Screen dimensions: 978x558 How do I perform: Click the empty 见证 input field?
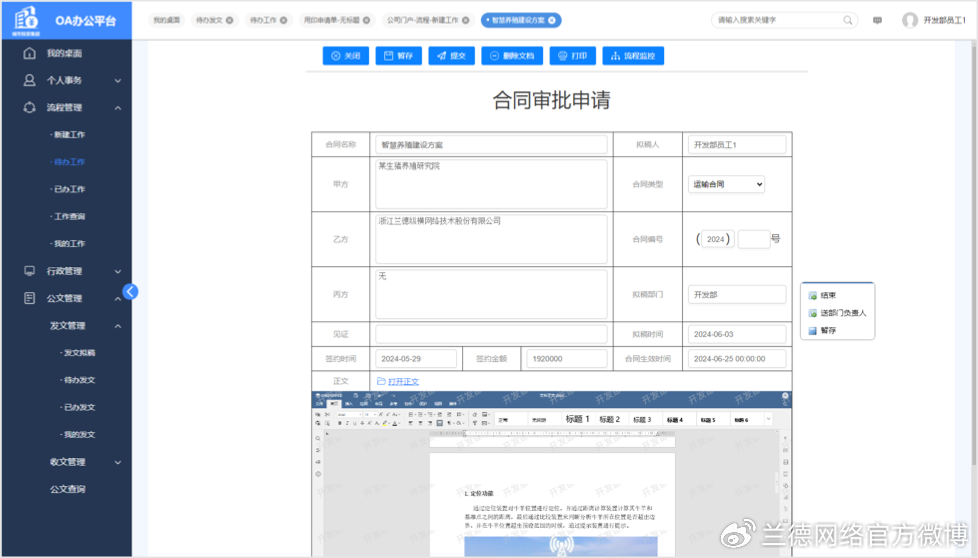(x=491, y=334)
